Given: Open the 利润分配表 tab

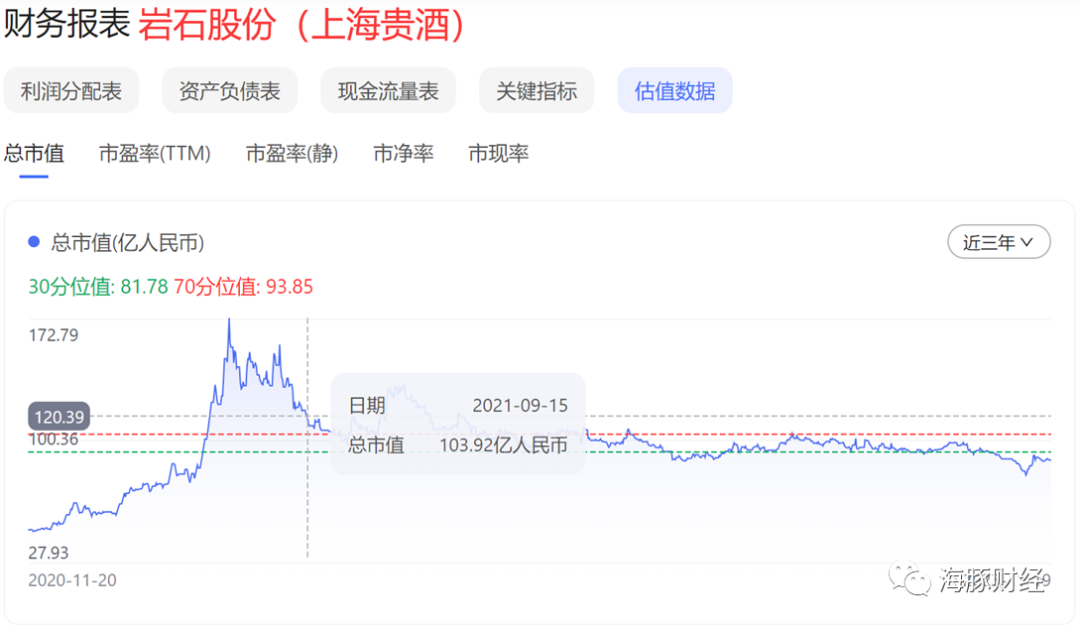Looking at the screenshot, I should [71, 91].
